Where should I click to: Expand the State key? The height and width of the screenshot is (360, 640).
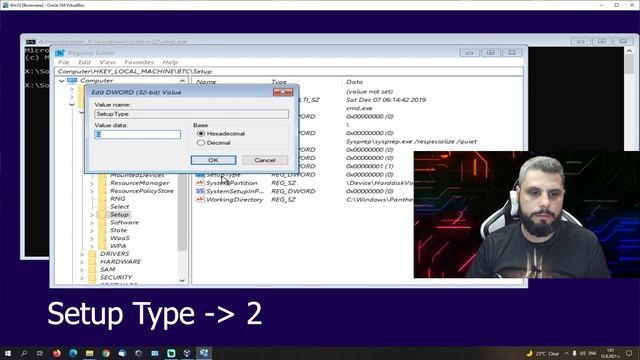click(91, 230)
